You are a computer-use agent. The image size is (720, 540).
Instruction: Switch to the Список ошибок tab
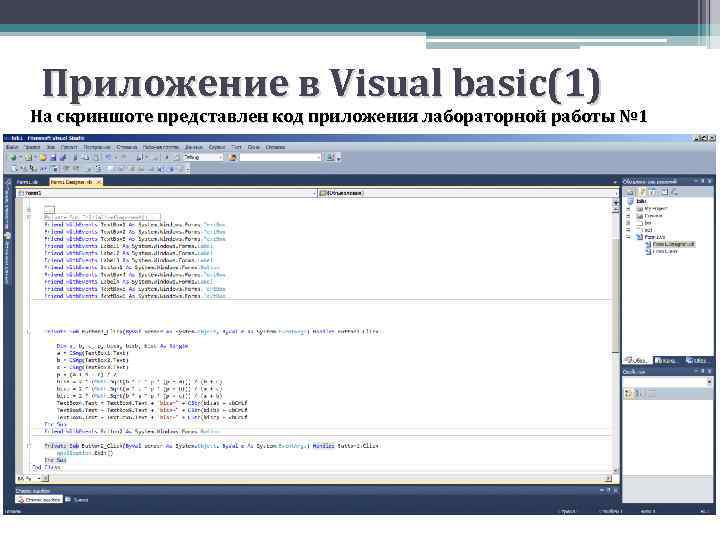click(x=39, y=500)
